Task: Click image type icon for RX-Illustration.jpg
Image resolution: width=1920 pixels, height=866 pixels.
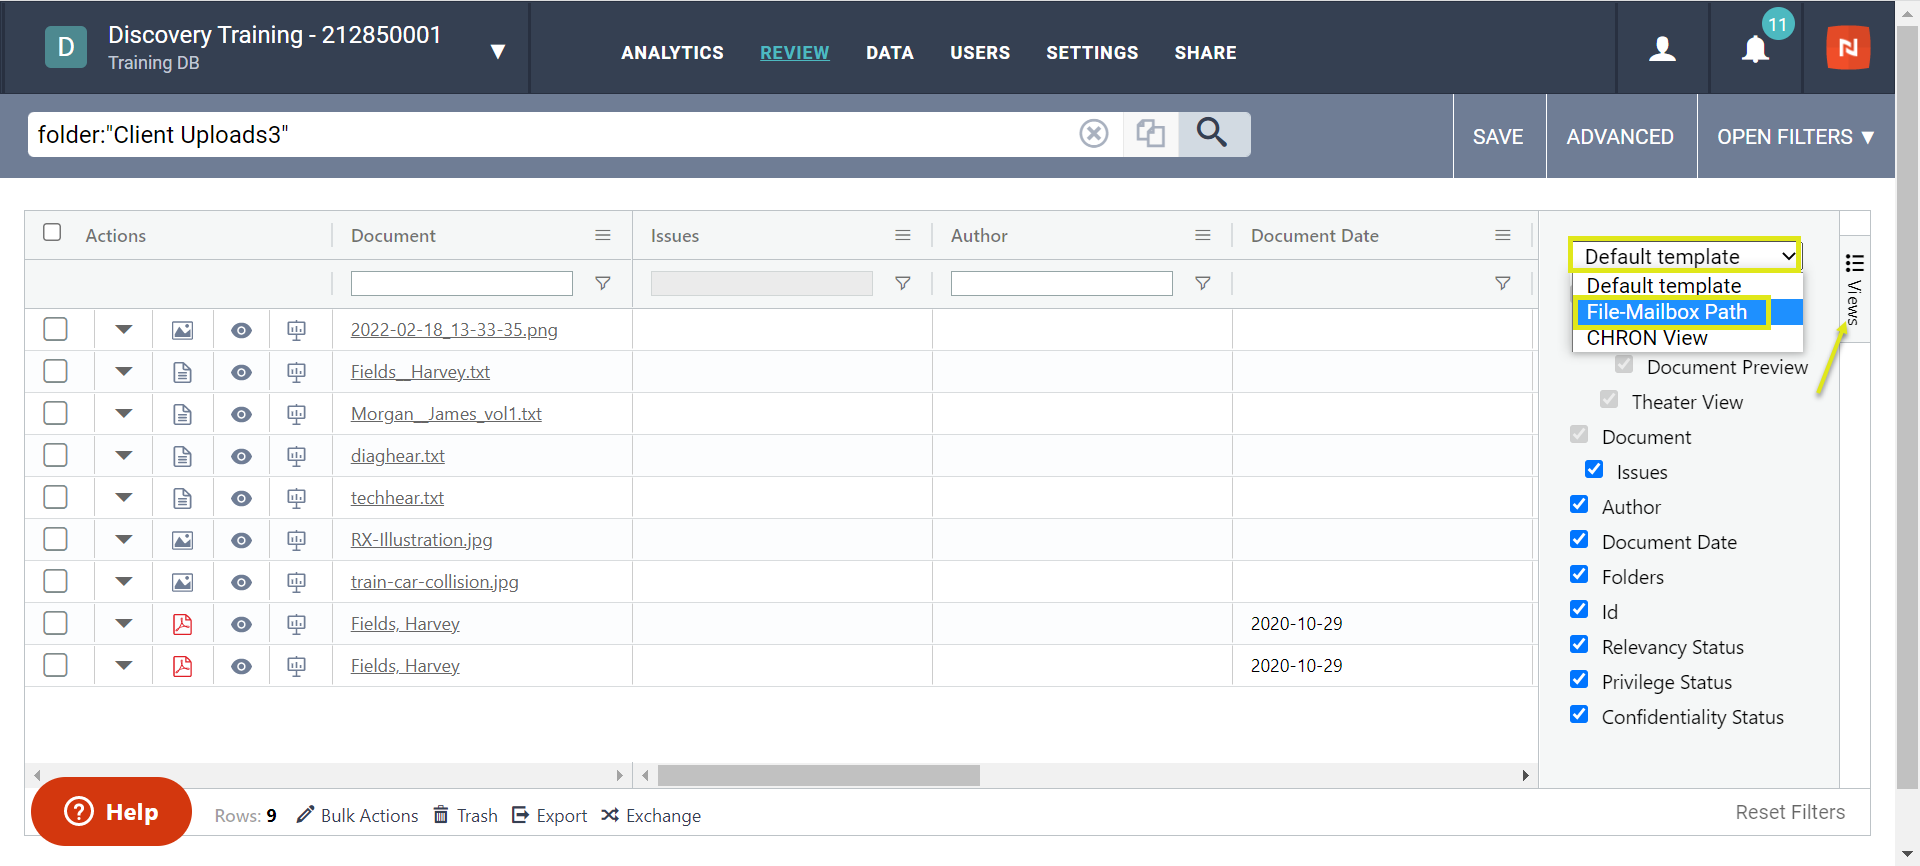Action: pos(182,540)
